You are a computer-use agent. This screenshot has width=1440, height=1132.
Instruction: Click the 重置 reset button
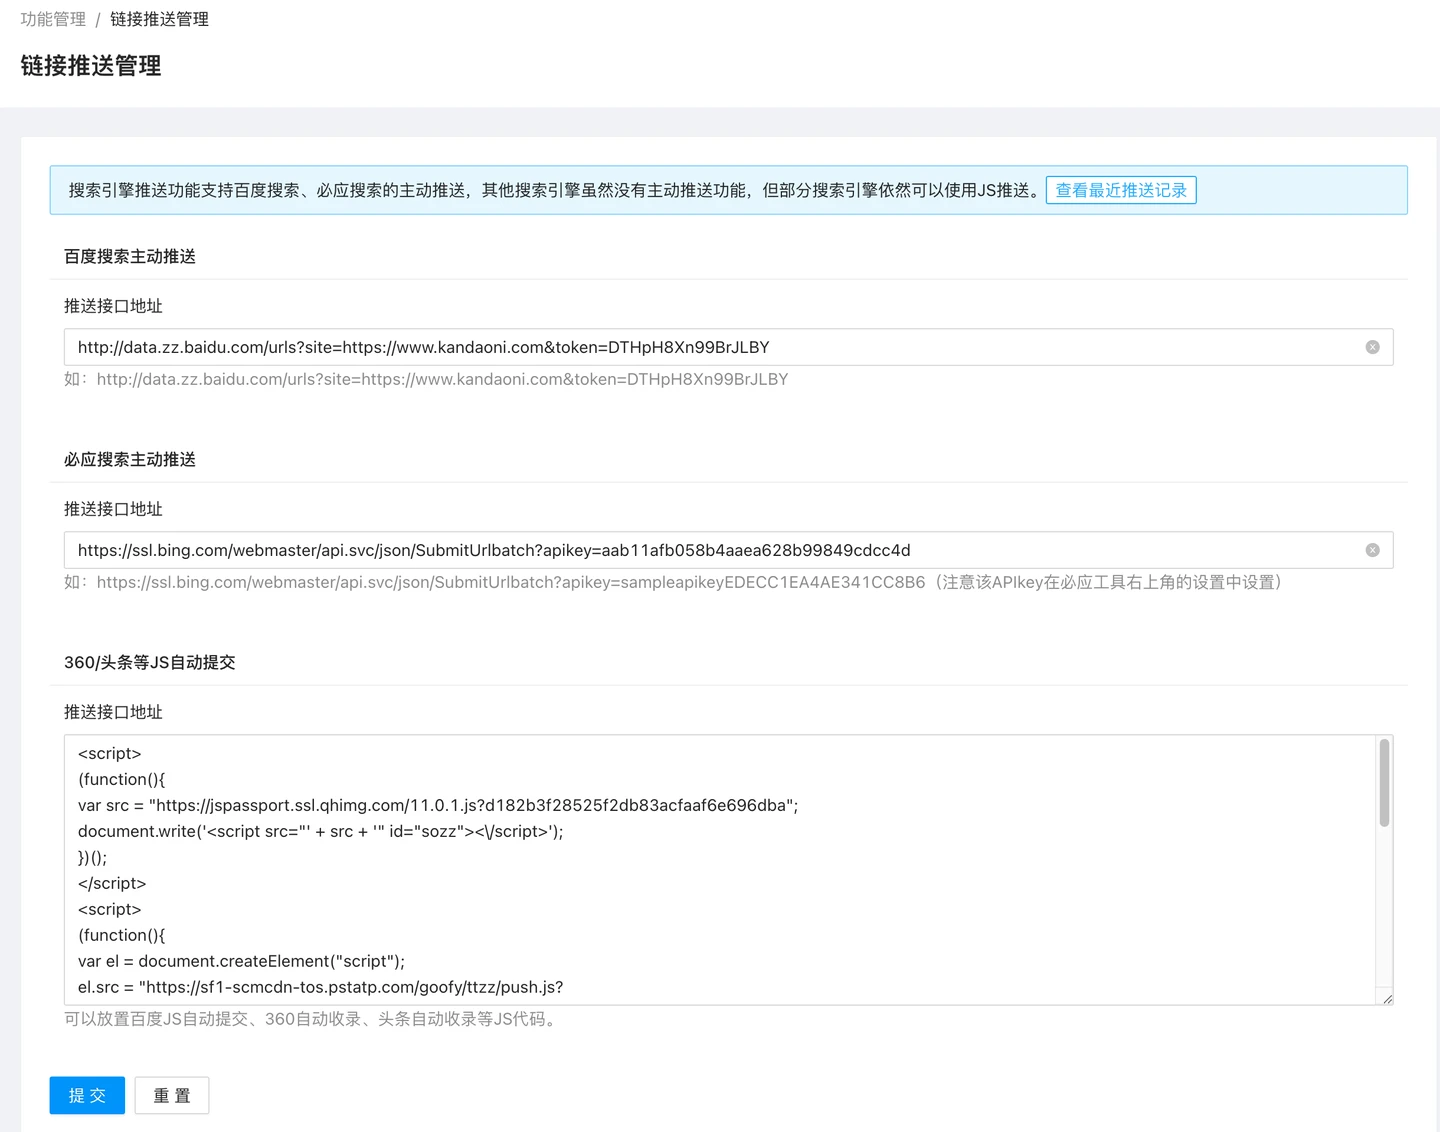171,1095
